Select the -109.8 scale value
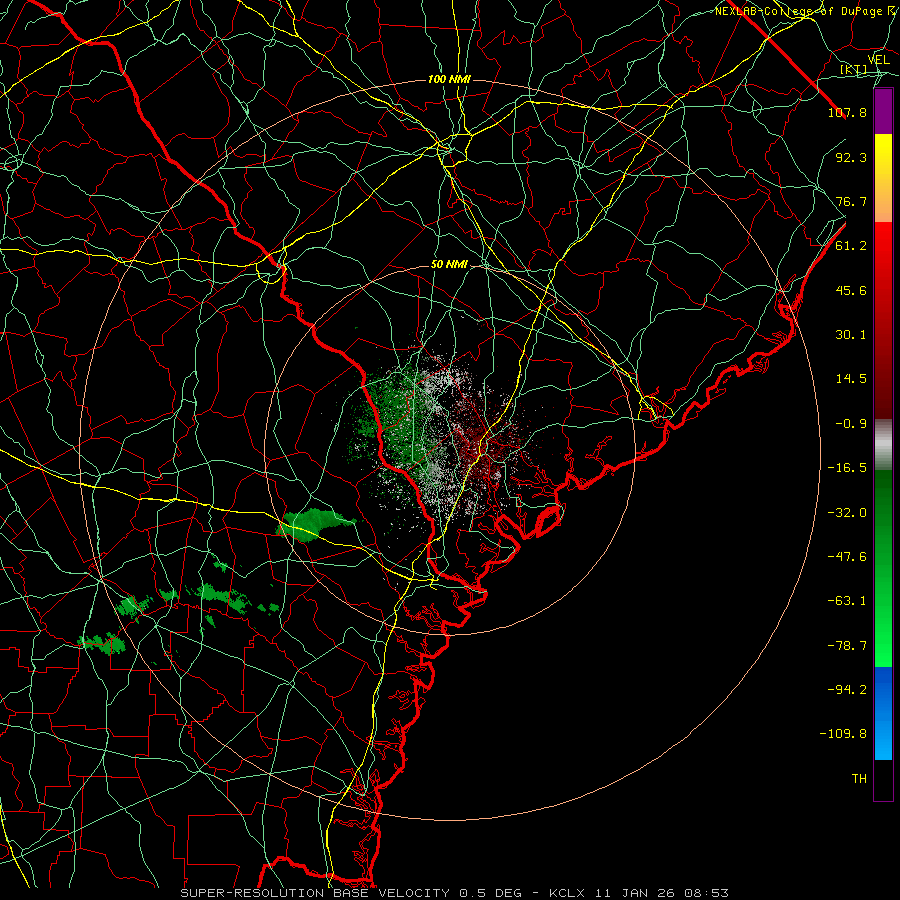900x900 pixels. pyautogui.click(x=843, y=734)
